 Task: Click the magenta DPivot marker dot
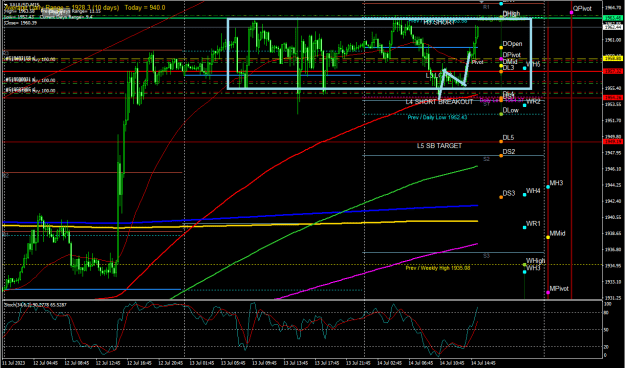[x=501, y=59]
